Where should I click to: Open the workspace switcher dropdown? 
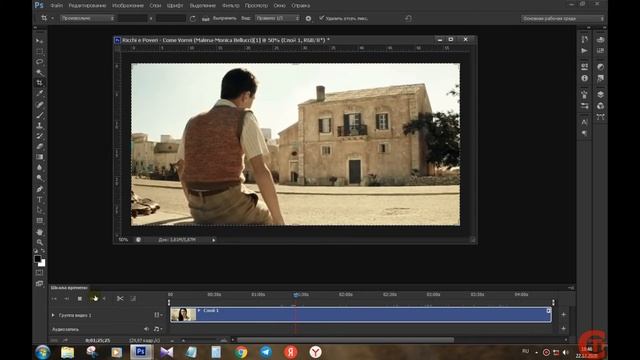point(562,18)
